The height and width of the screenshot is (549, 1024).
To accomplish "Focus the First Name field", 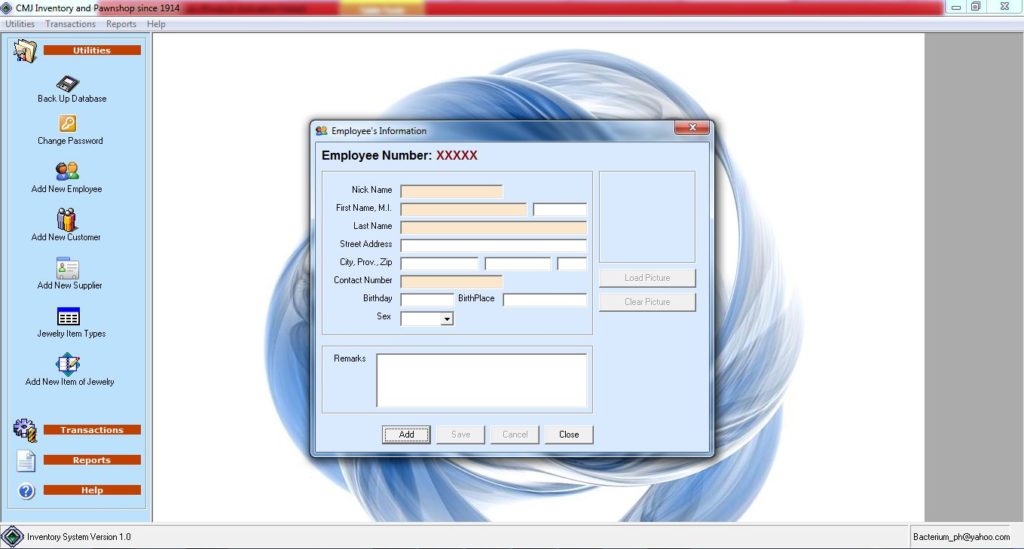I will 464,209.
